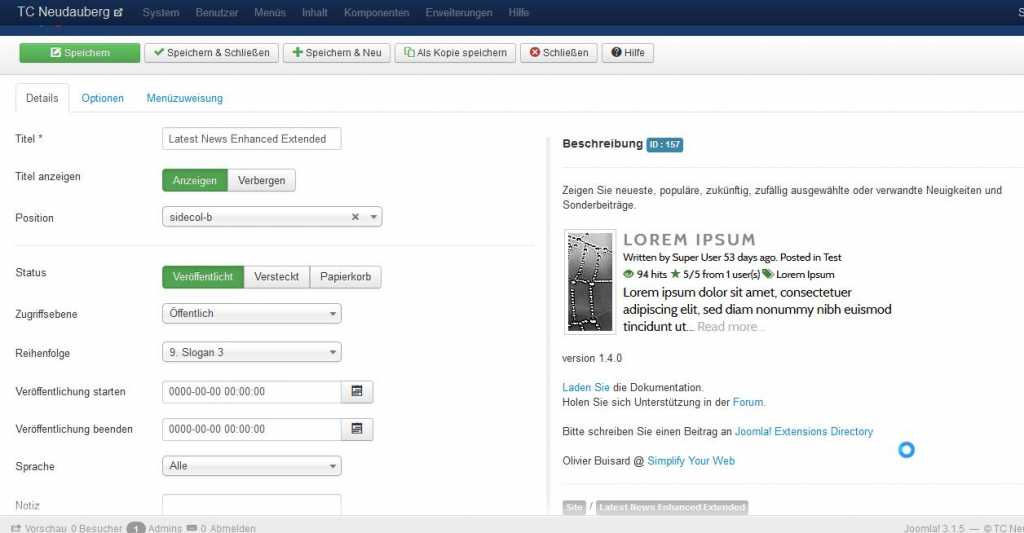Expand the Sprache dropdown

pyautogui.click(x=251, y=466)
